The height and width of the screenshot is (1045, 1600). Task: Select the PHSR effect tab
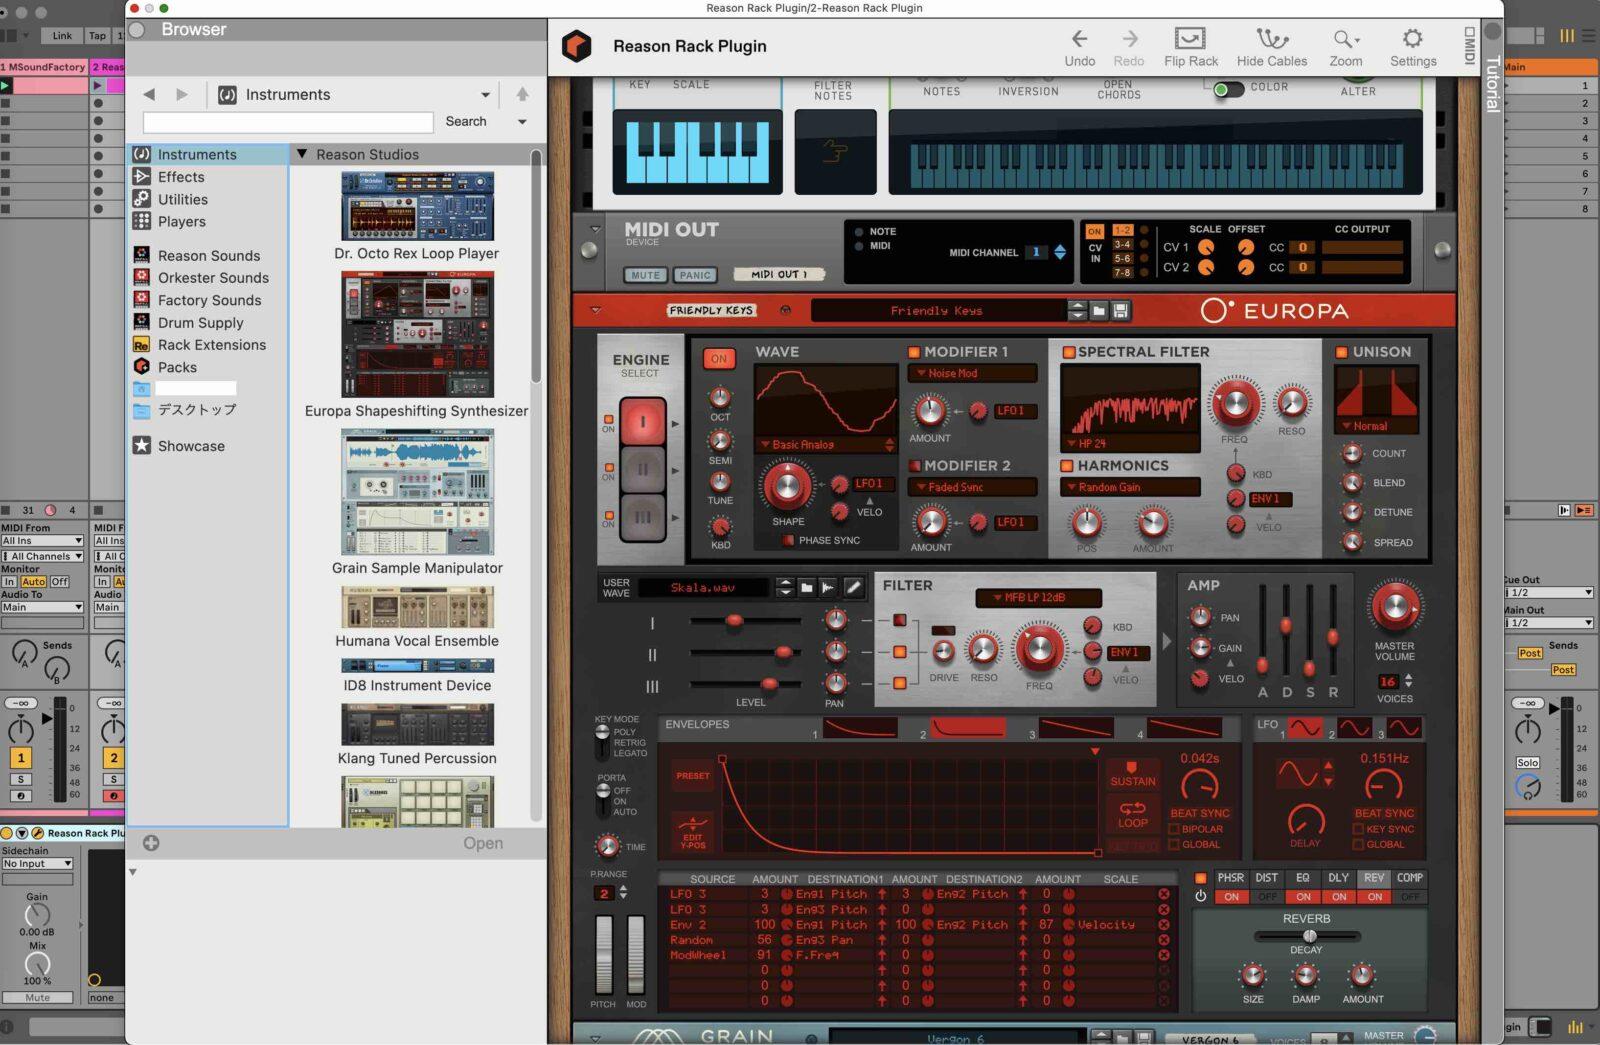[x=1231, y=878]
